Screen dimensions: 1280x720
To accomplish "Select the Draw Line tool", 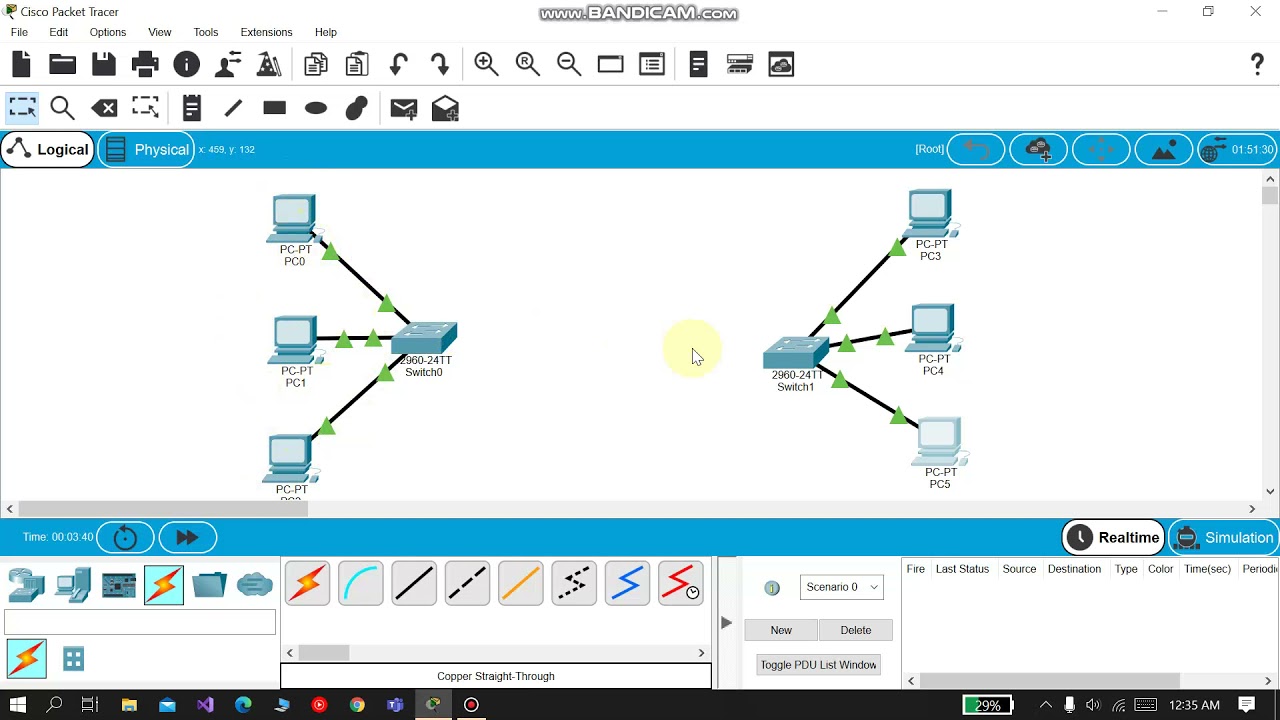I will (x=233, y=108).
